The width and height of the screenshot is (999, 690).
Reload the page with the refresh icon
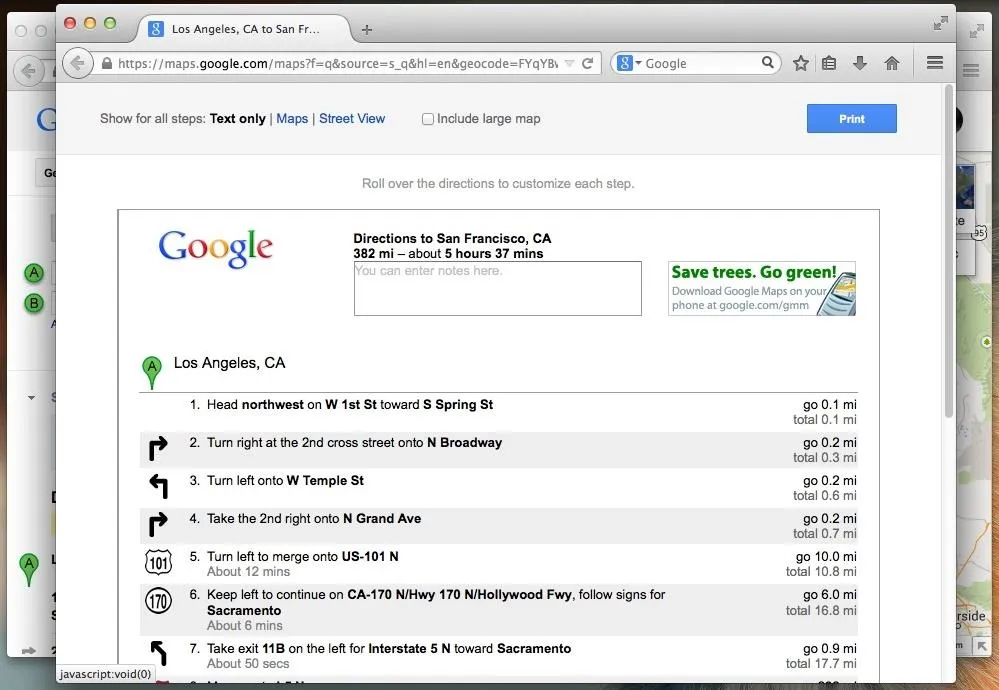coord(587,63)
